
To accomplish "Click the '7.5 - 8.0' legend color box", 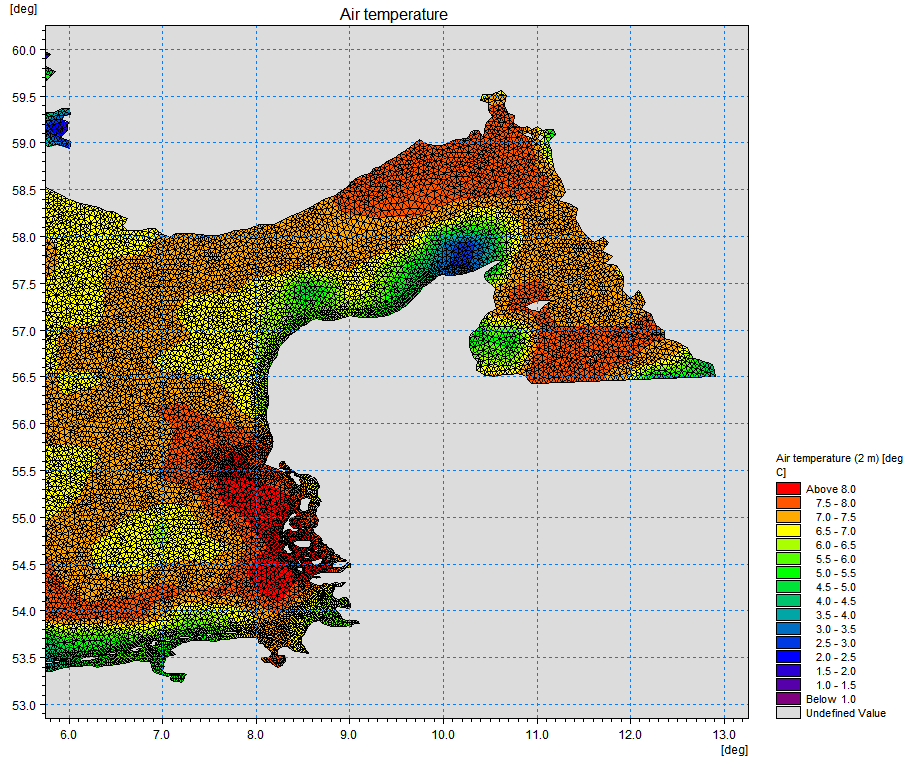I will pyautogui.click(x=789, y=503).
